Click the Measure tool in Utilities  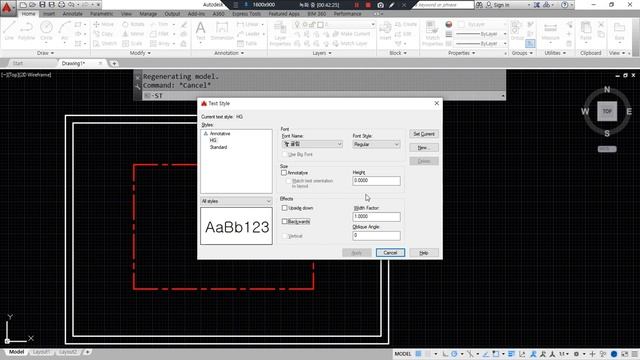point(550,31)
